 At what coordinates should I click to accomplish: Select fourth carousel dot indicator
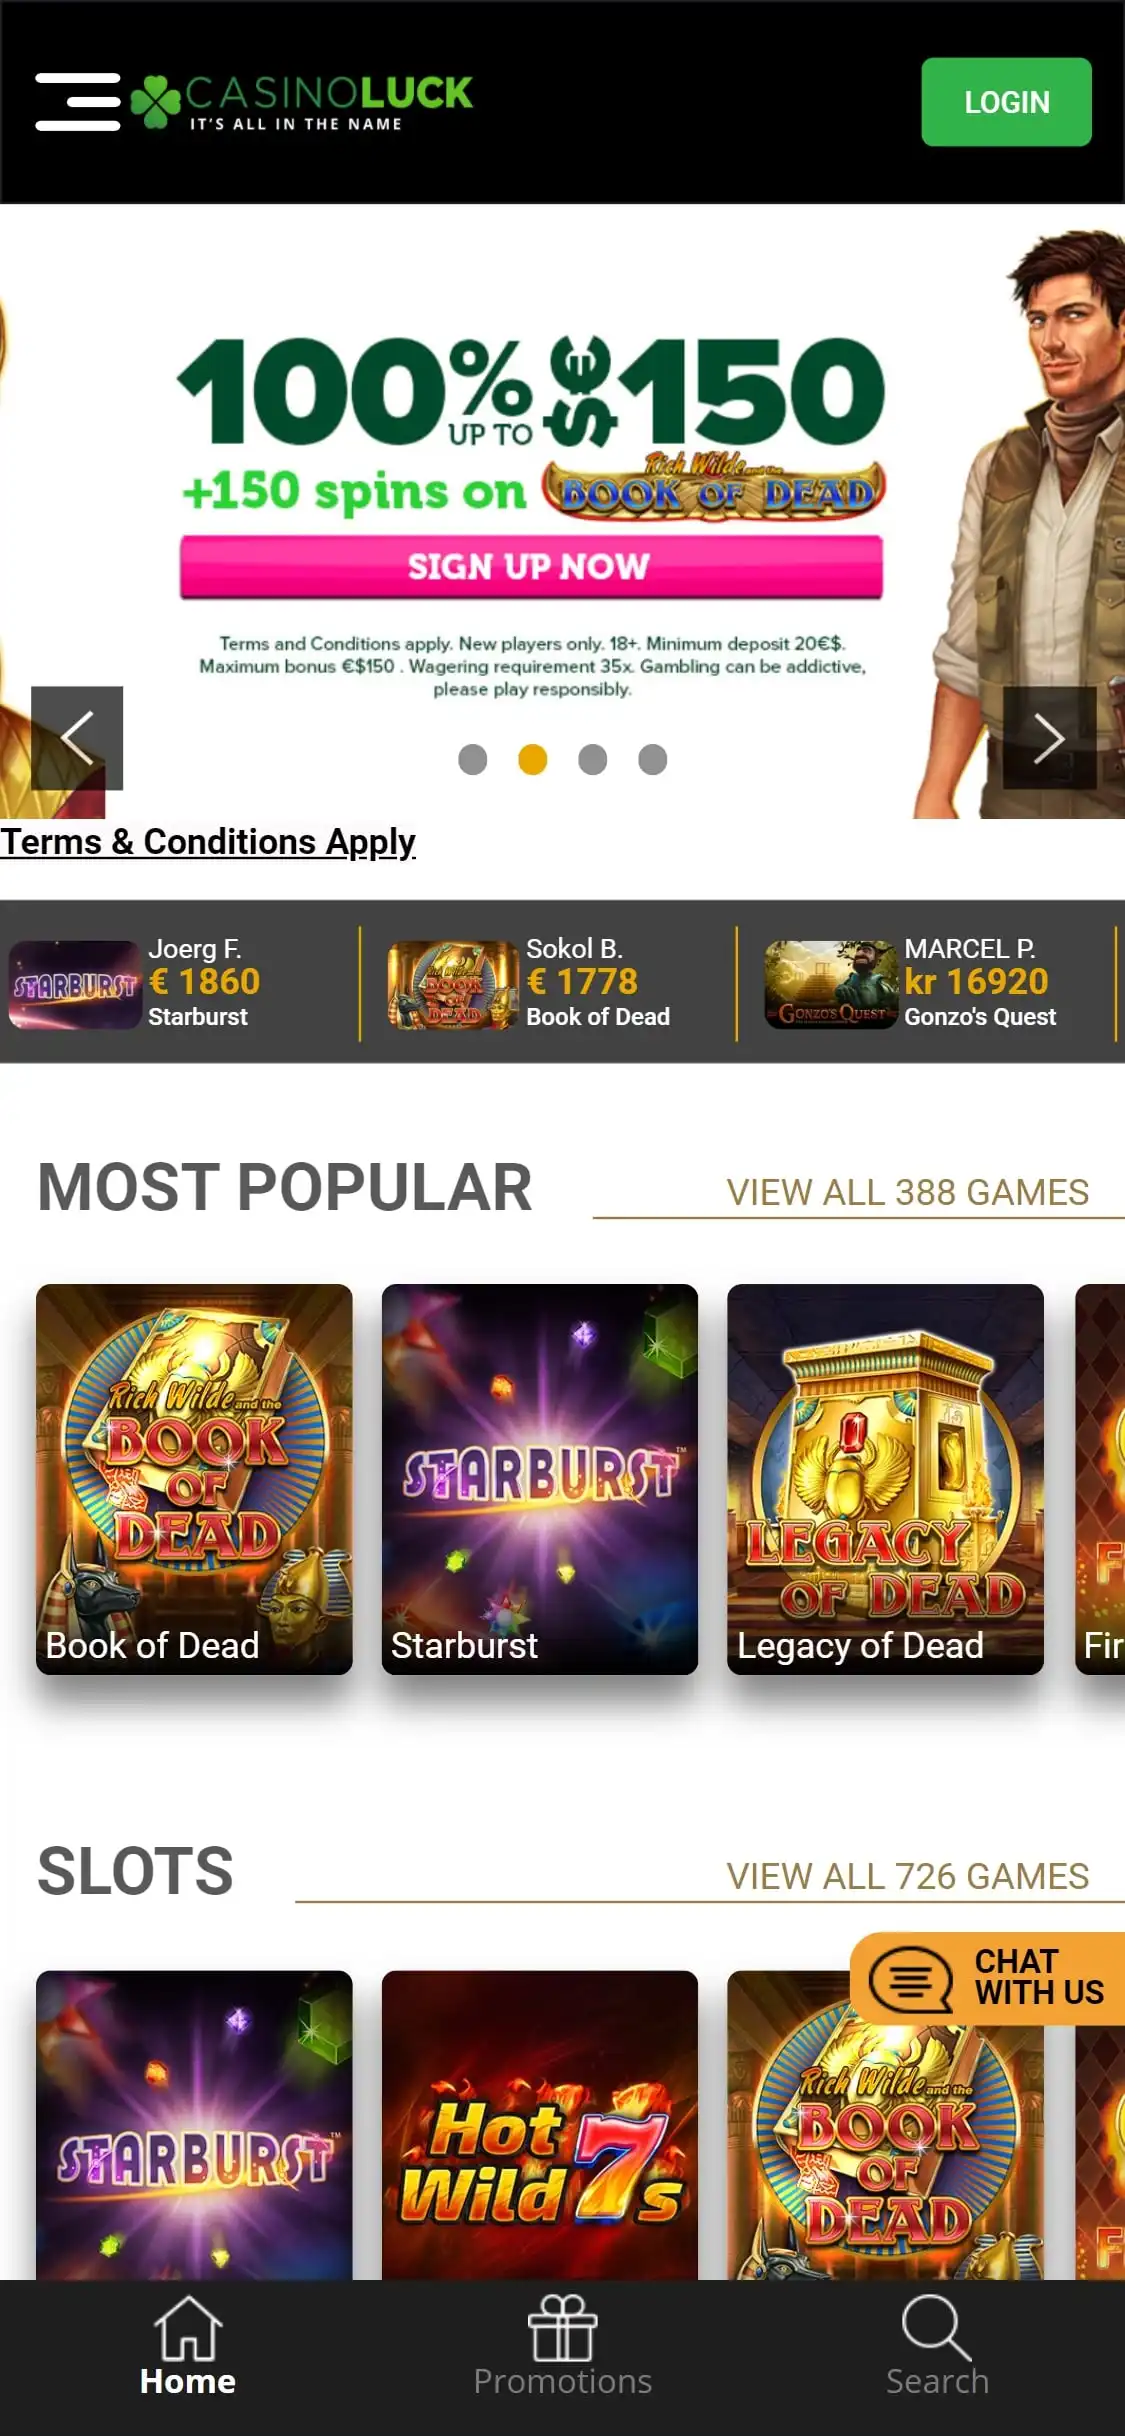653,760
